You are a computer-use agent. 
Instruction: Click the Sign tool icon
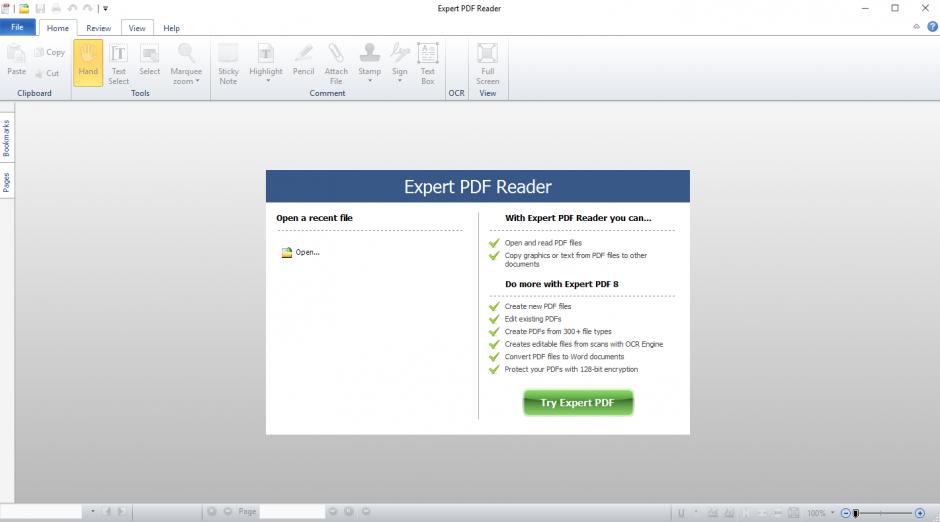click(400, 53)
